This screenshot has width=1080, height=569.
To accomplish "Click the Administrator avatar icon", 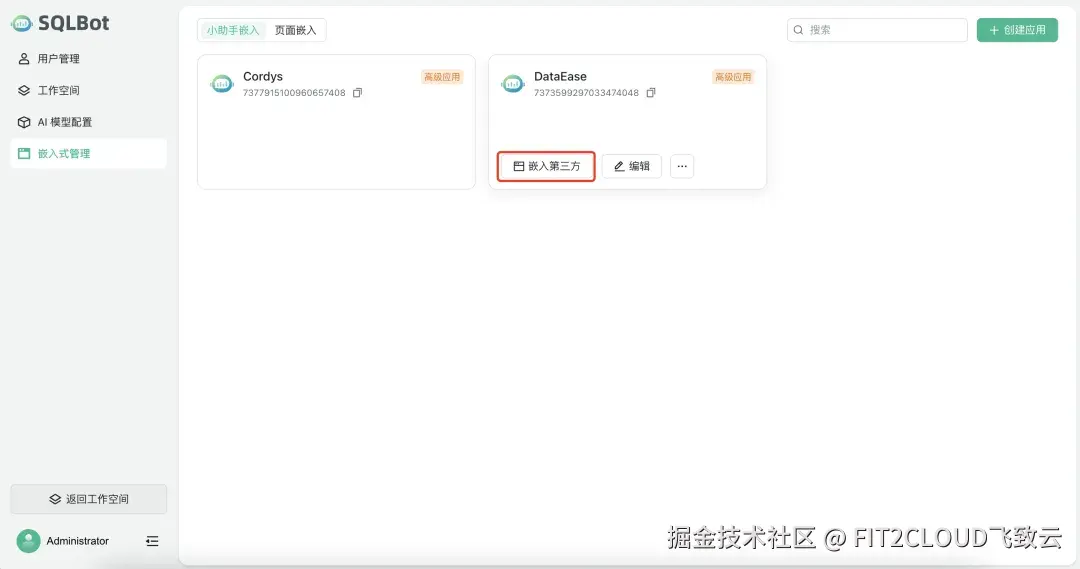I will pos(28,541).
